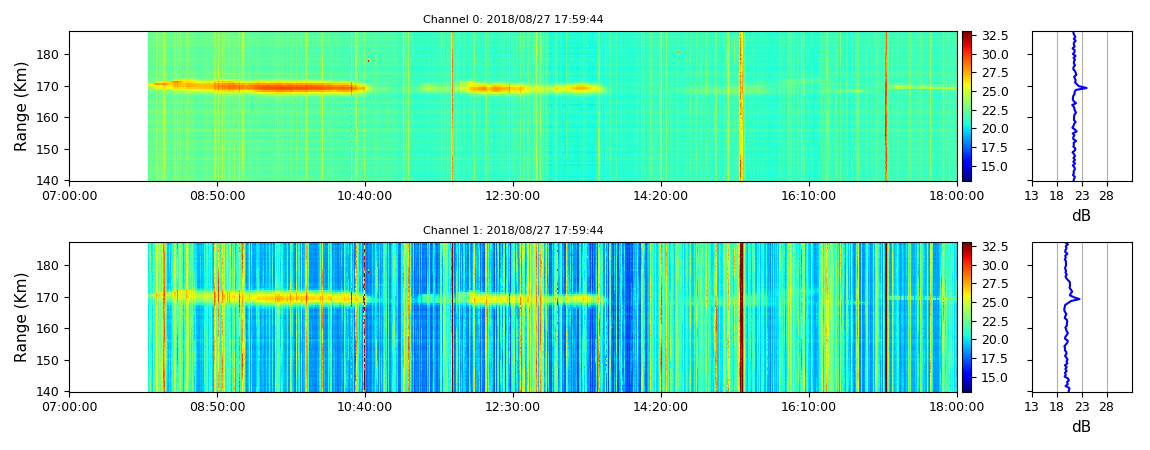Viewport: 1150px width, 450px height.
Task: Click the '18:00:00' tick on Channel 0 axis
Action: [957, 196]
